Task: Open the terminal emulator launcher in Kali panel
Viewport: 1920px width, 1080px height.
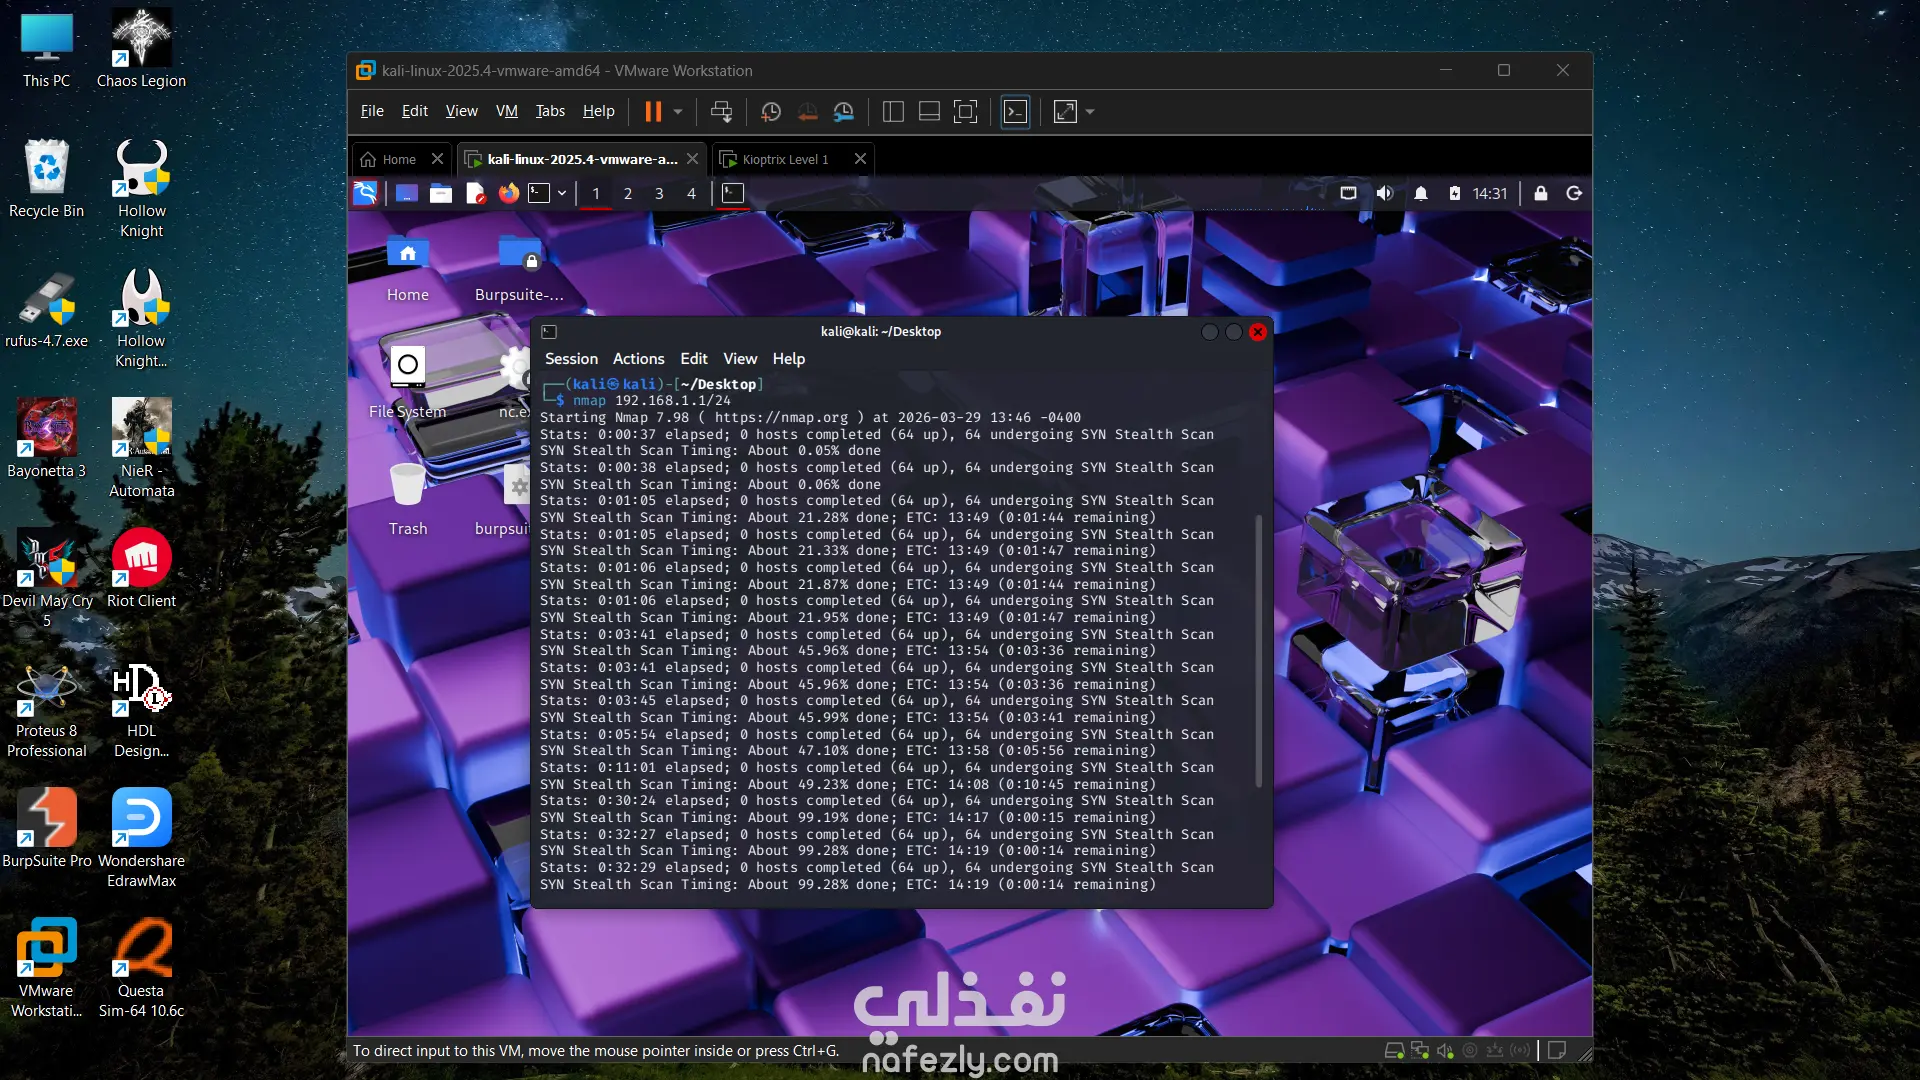Action: point(539,193)
